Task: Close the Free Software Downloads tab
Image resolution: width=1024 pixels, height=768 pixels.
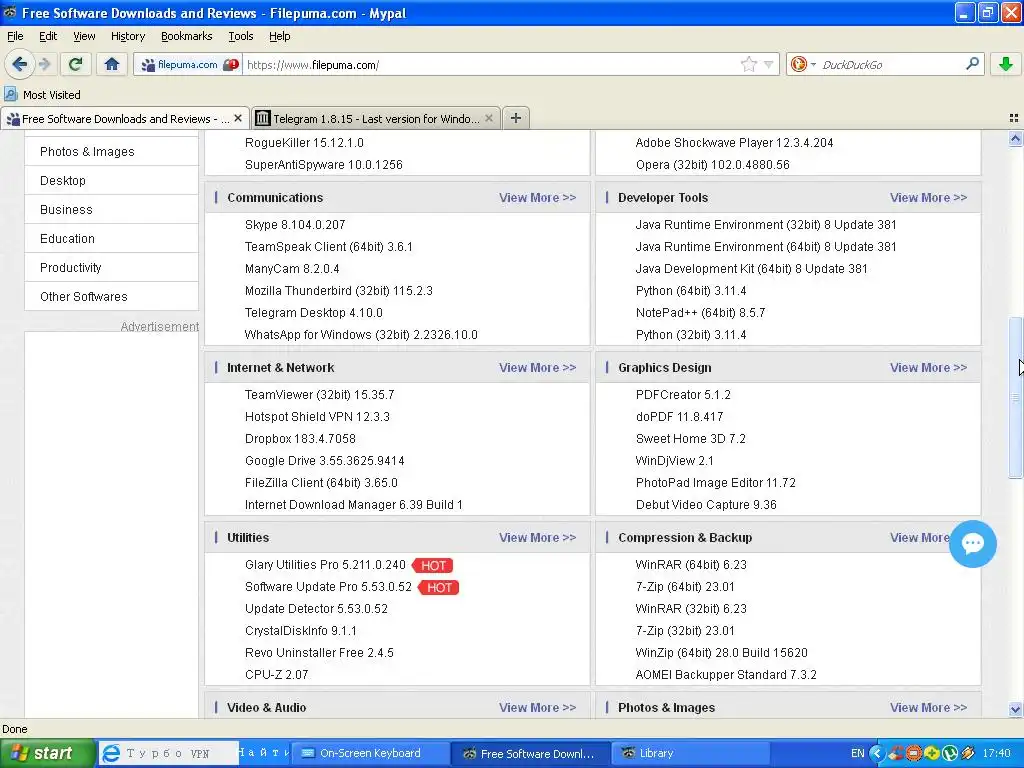Action: point(238,118)
